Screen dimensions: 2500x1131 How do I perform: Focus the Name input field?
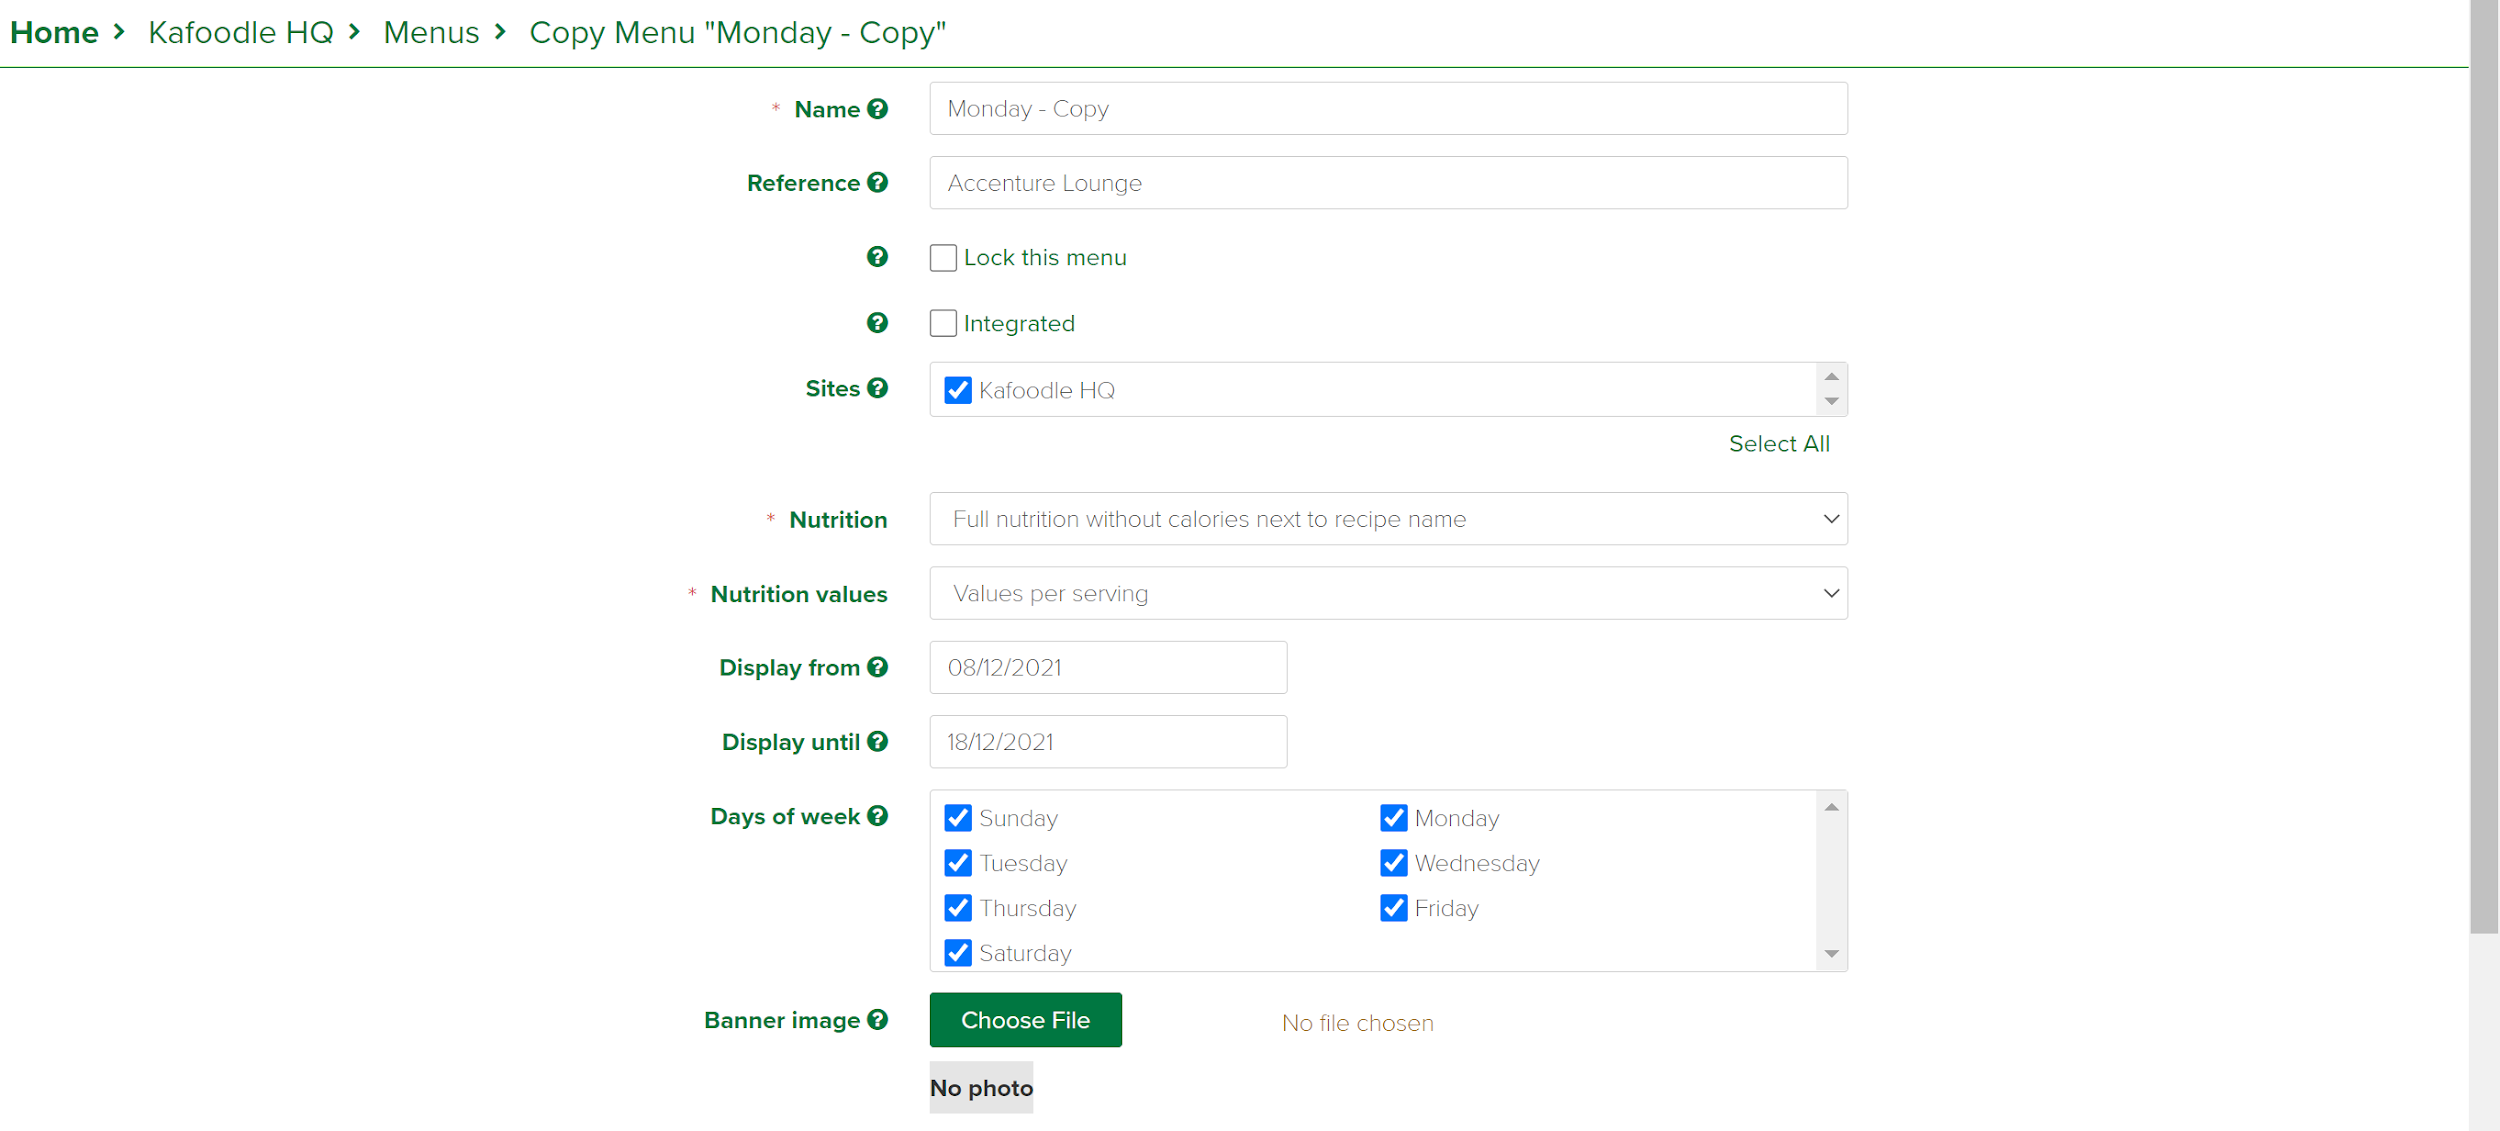tap(1388, 108)
